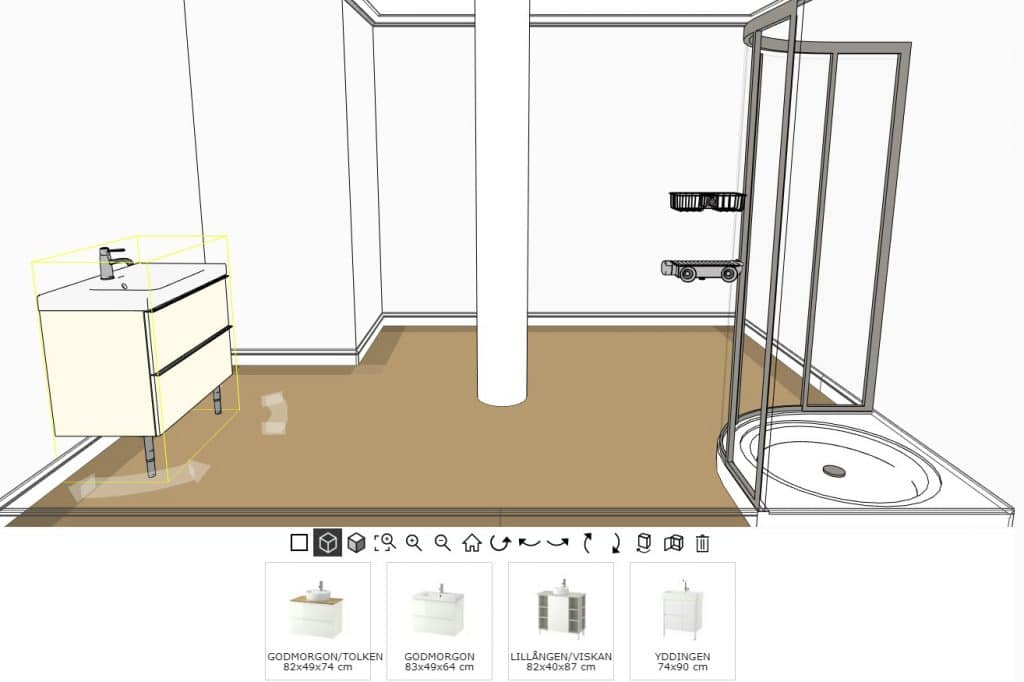Enable the solid shaded cube view
This screenshot has height=682, width=1024.
pyautogui.click(x=356, y=543)
